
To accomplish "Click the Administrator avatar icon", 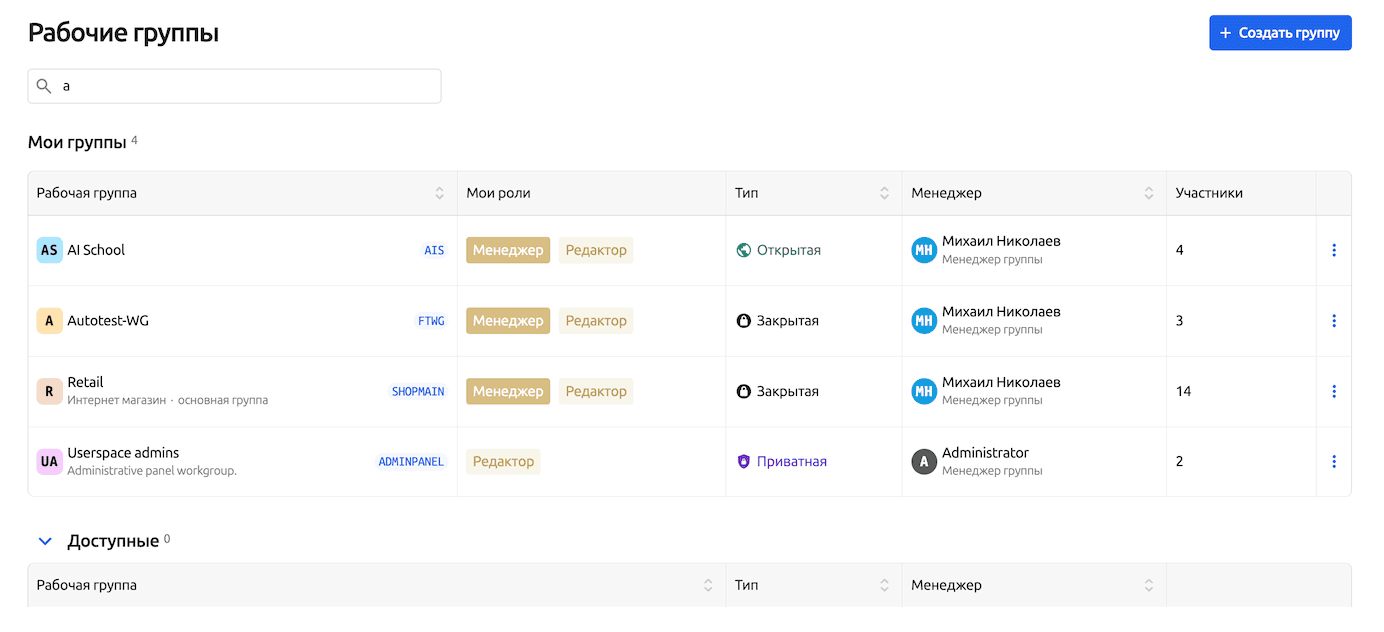I will tap(924, 461).
